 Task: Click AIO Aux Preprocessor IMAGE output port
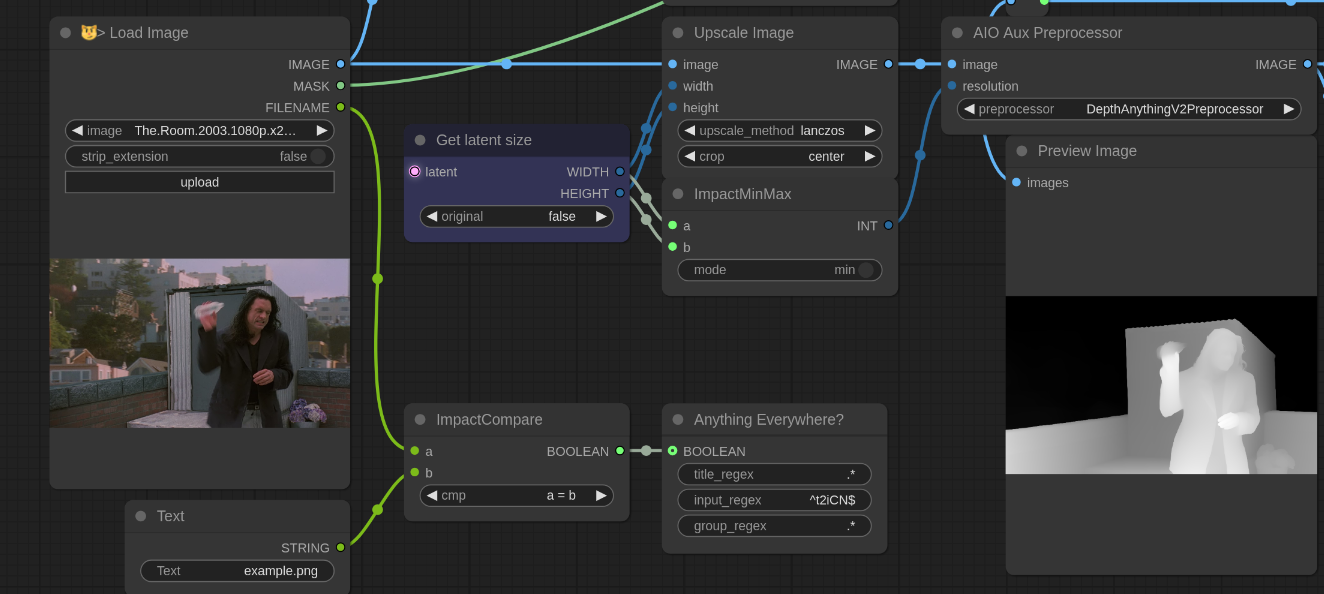[1307, 64]
